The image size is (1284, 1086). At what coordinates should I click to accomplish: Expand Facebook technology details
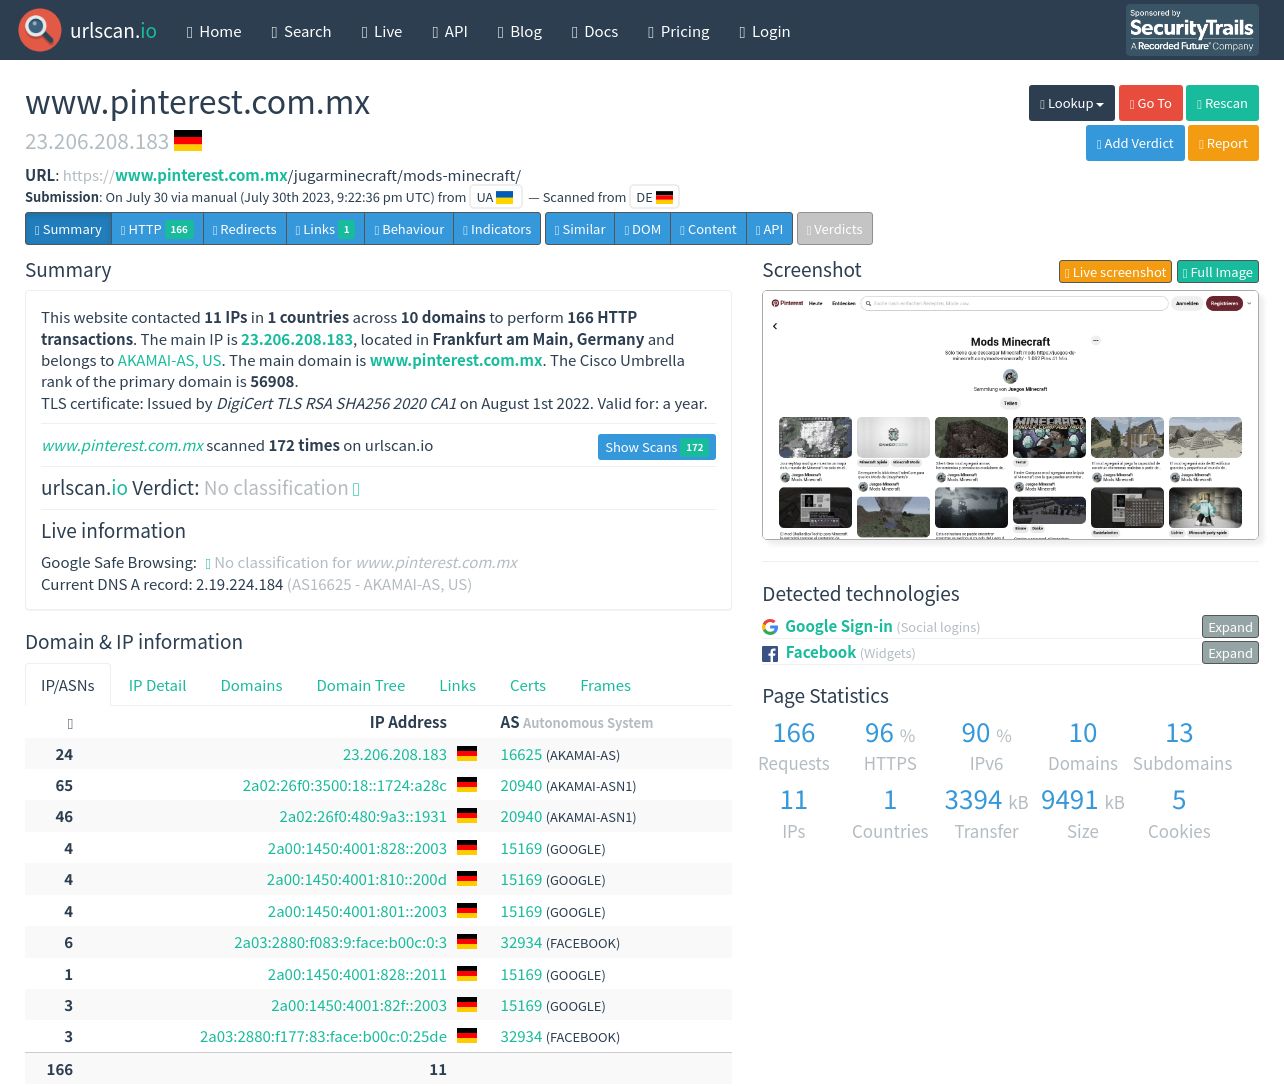1230,653
